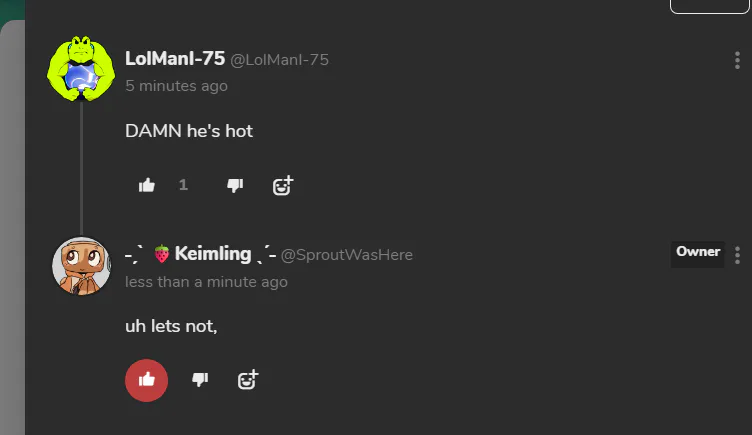The image size is (752, 435).
Task: Click the @LolManI-75 handle
Action: [280, 60]
